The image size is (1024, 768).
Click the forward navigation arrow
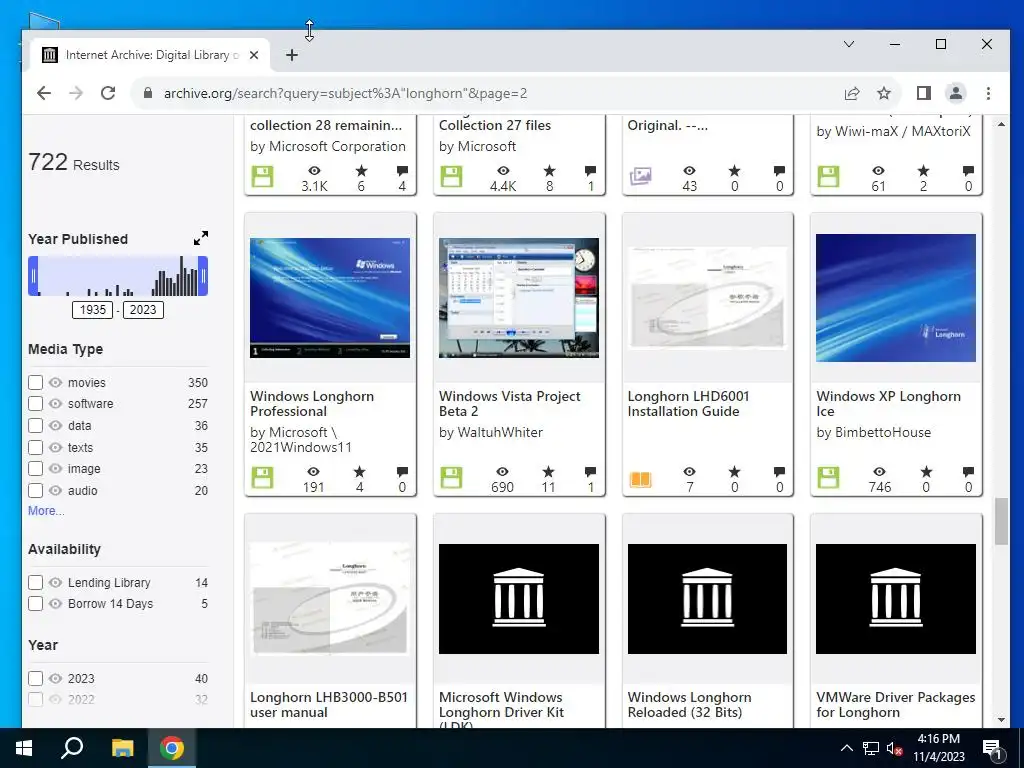76,93
